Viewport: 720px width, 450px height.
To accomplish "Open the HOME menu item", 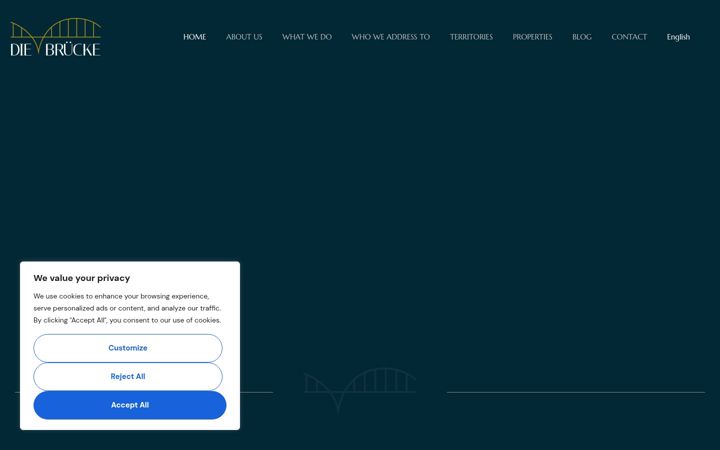I will [195, 37].
